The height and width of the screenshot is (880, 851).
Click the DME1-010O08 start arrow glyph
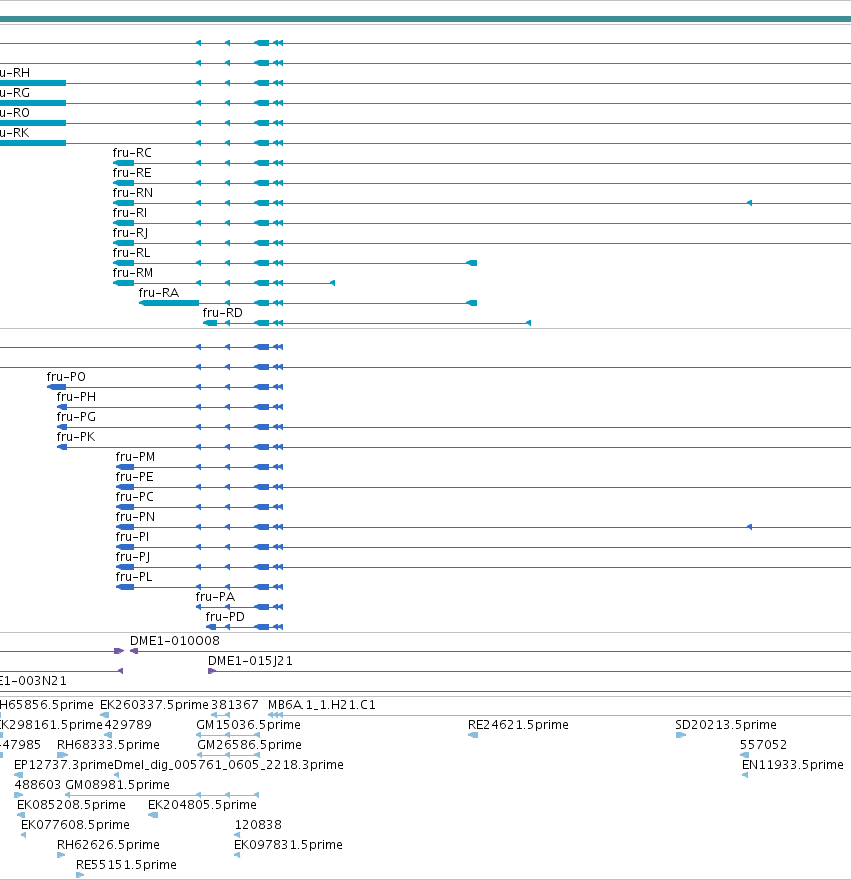click(x=134, y=651)
